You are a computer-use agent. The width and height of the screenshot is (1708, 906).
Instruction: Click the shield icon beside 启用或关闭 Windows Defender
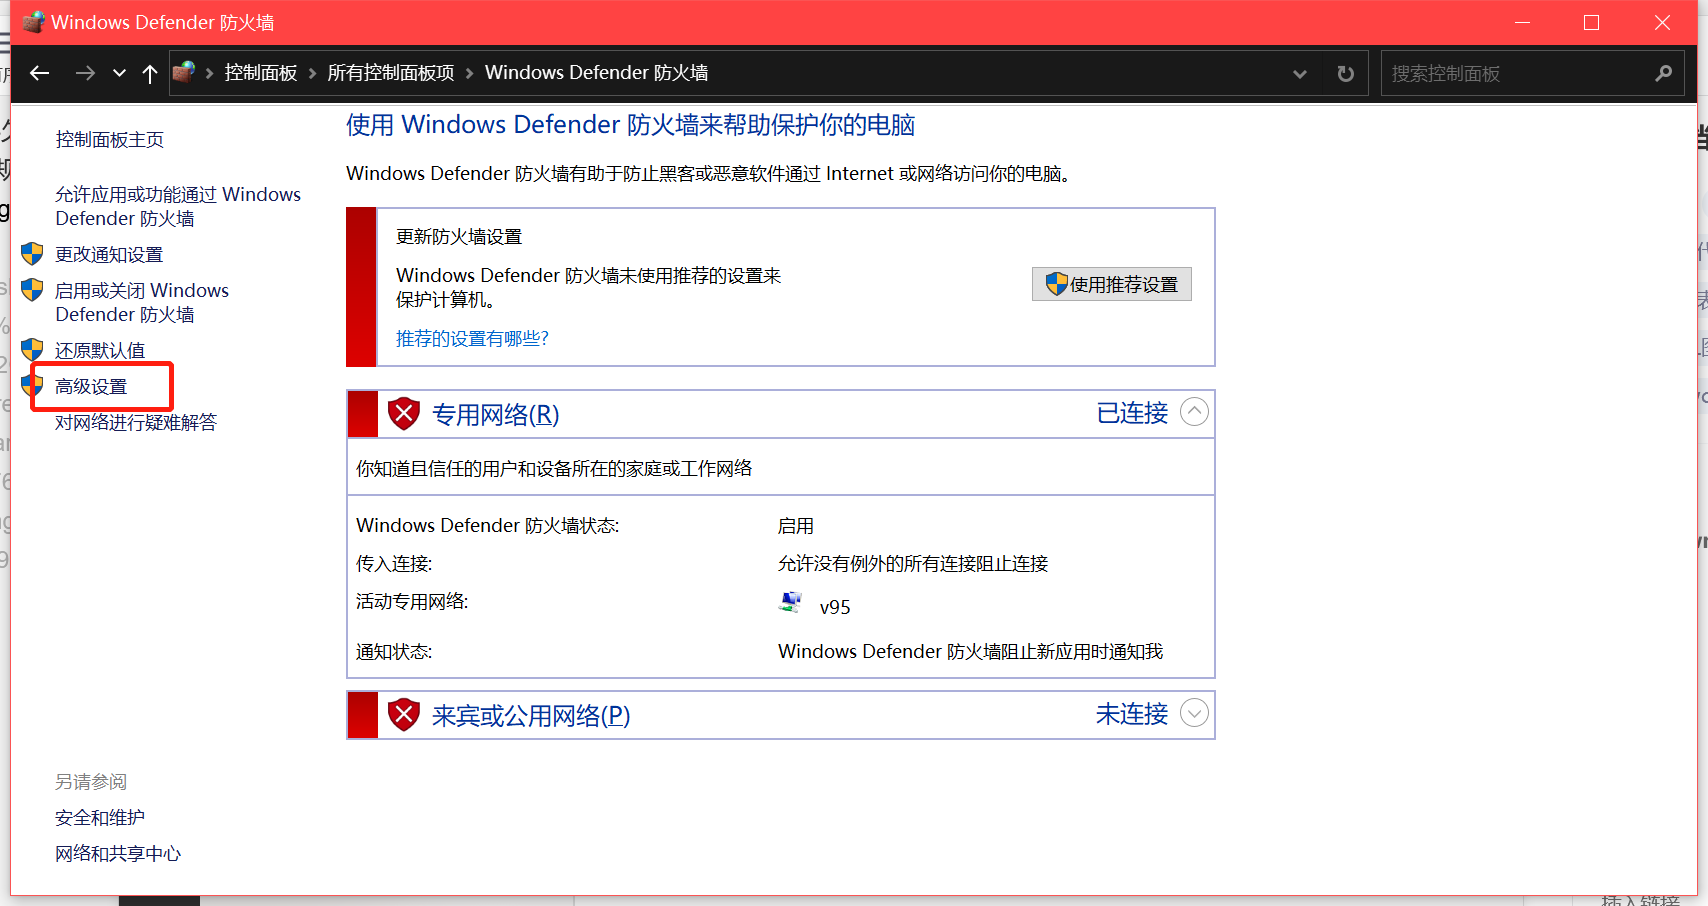click(32, 290)
